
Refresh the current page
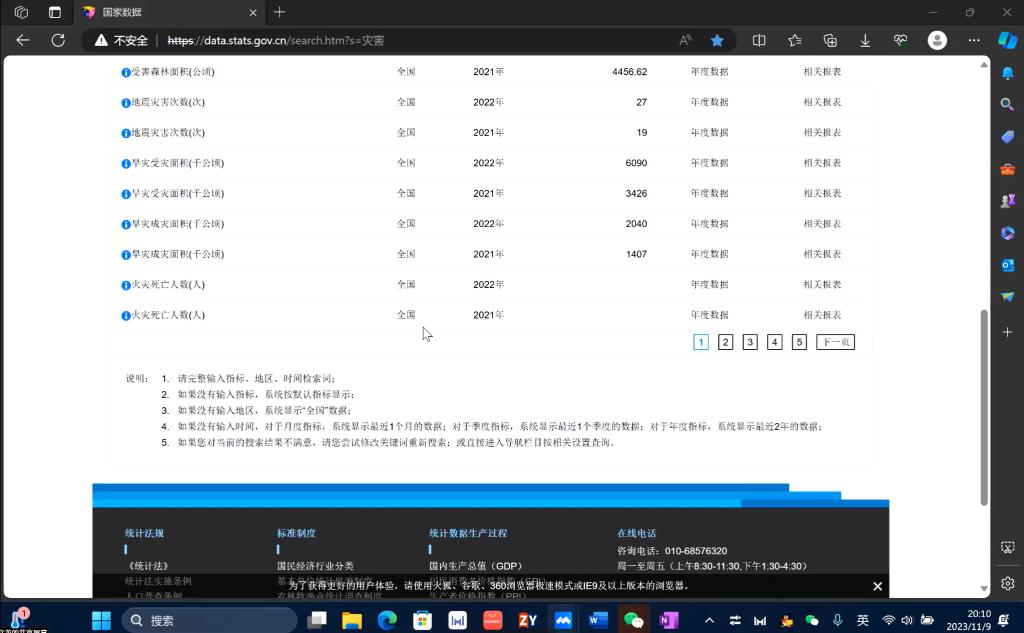(x=58, y=40)
